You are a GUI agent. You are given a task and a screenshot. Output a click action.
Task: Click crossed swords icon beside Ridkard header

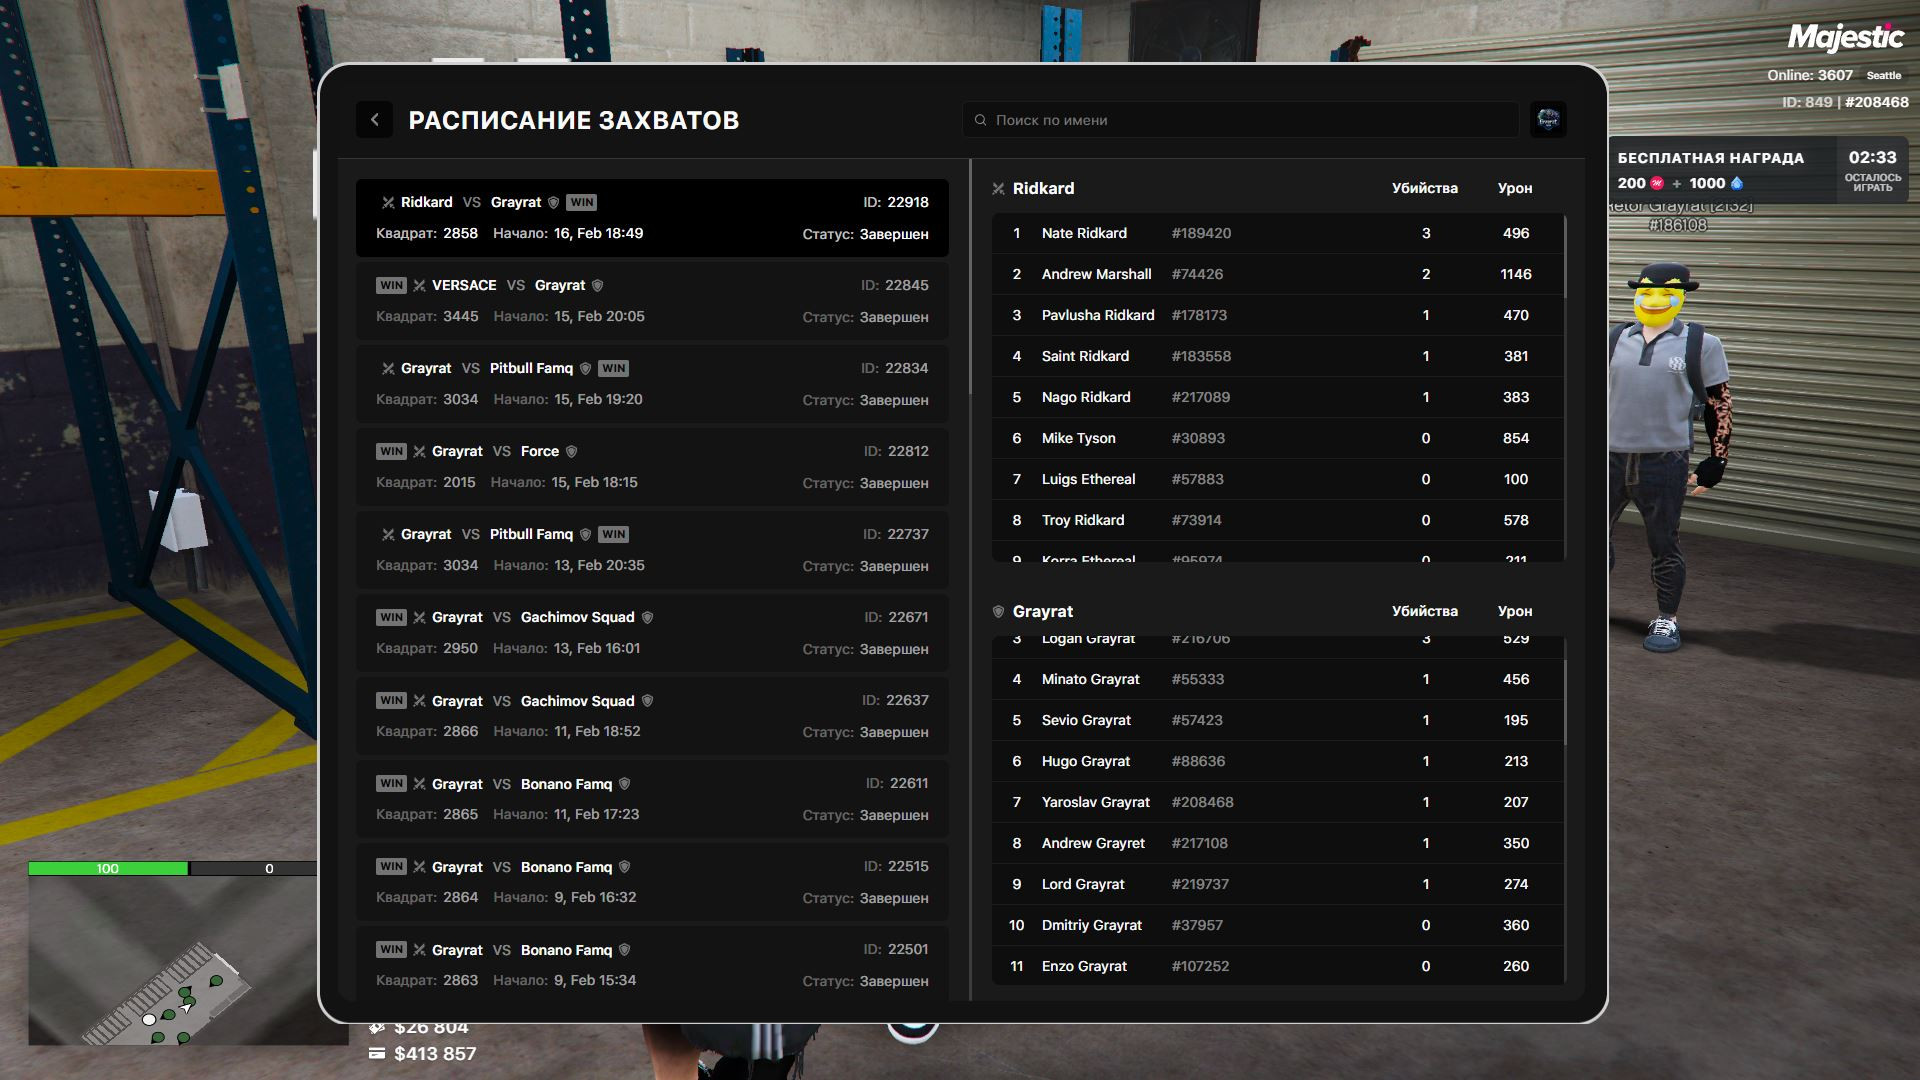998,189
